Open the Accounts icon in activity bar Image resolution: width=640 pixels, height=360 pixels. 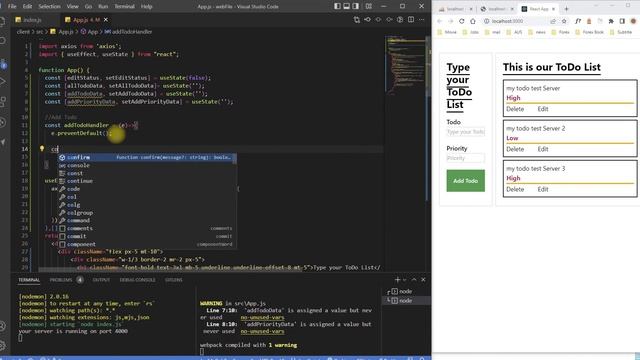[x=3, y=326]
